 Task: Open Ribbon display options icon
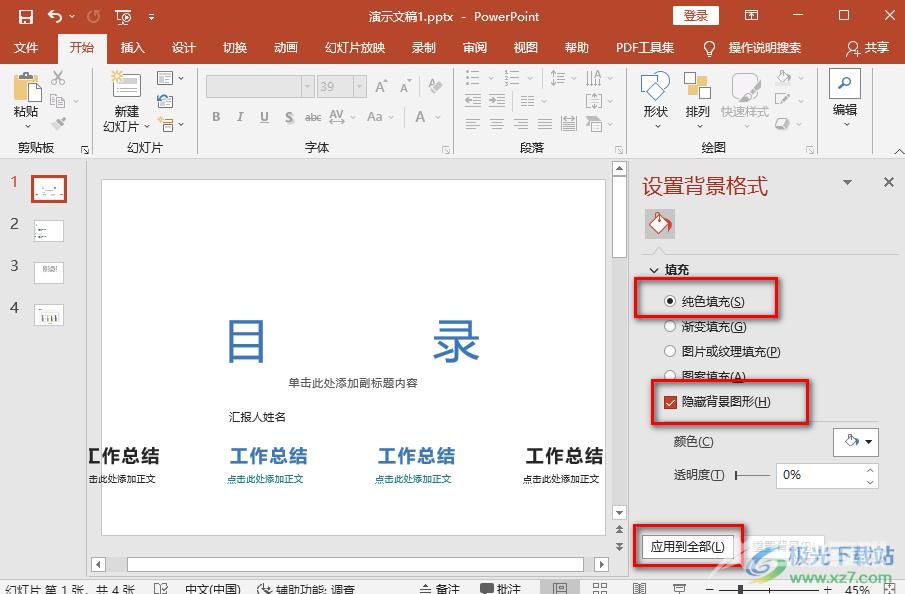click(751, 16)
